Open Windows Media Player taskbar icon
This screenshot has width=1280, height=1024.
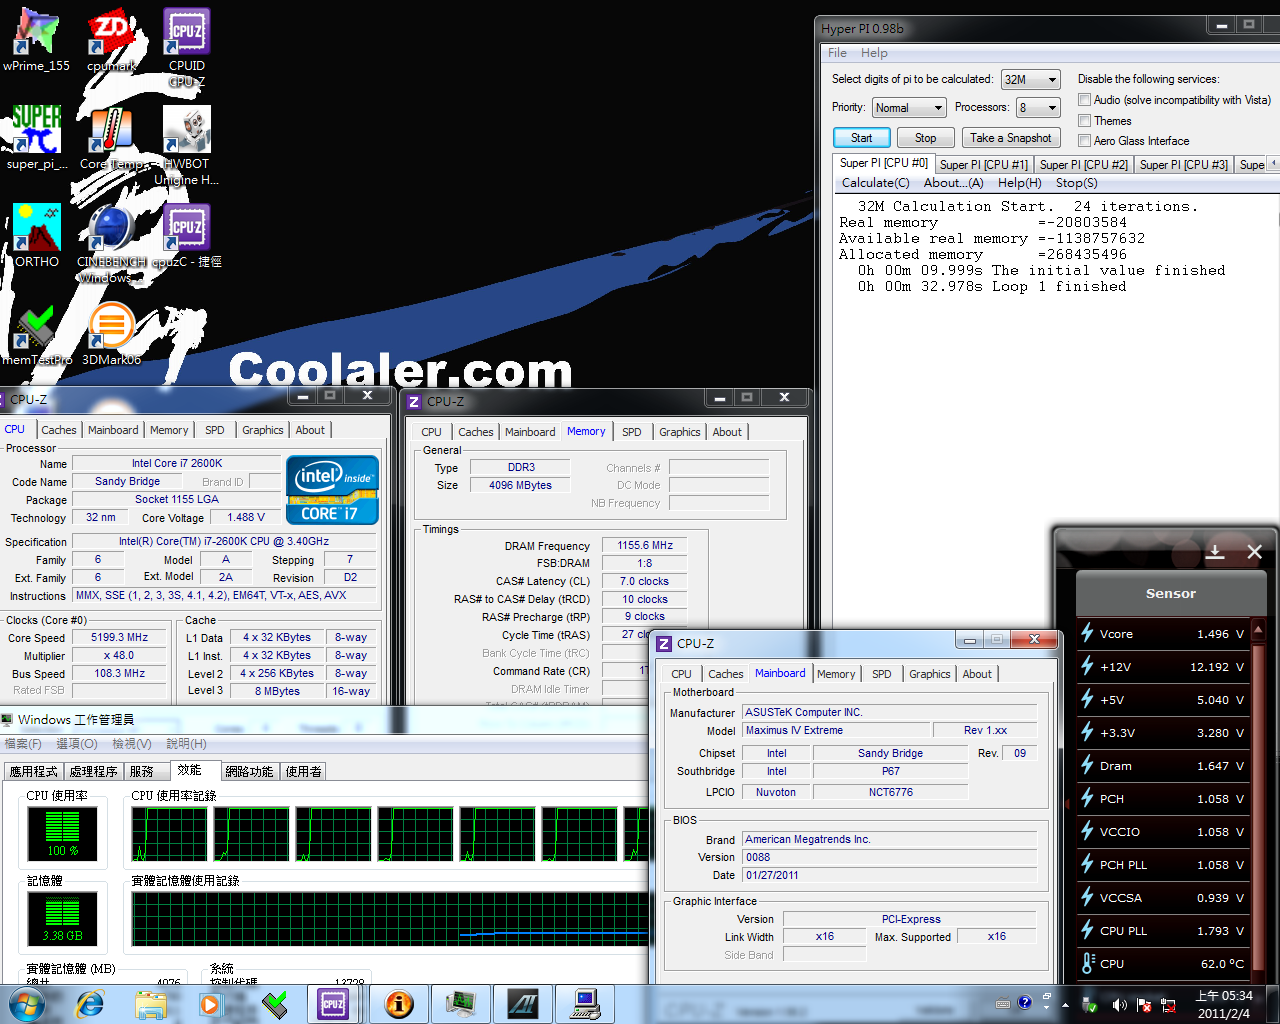click(x=210, y=1004)
